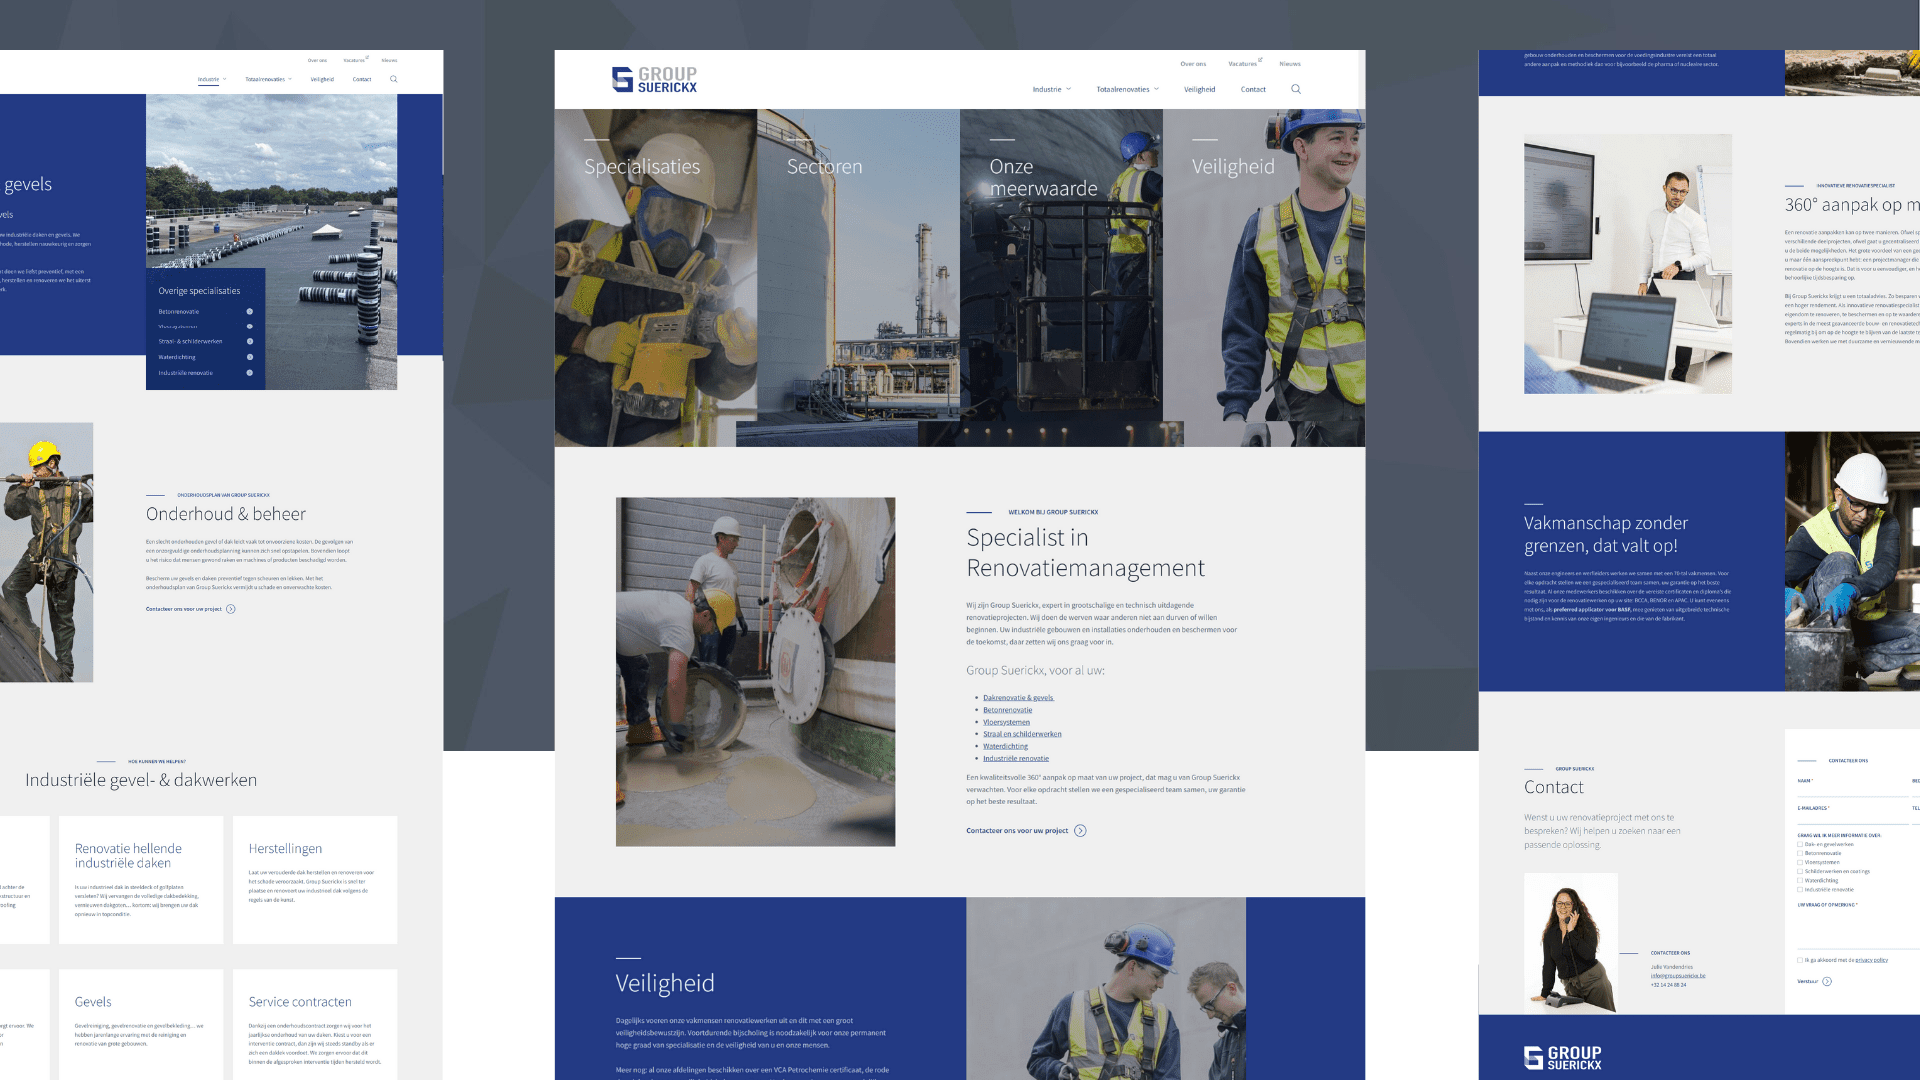Click the arrow icon next to Betonrenovatie in Overige specialisaties
1920x1080 pixels.
[x=250, y=312]
